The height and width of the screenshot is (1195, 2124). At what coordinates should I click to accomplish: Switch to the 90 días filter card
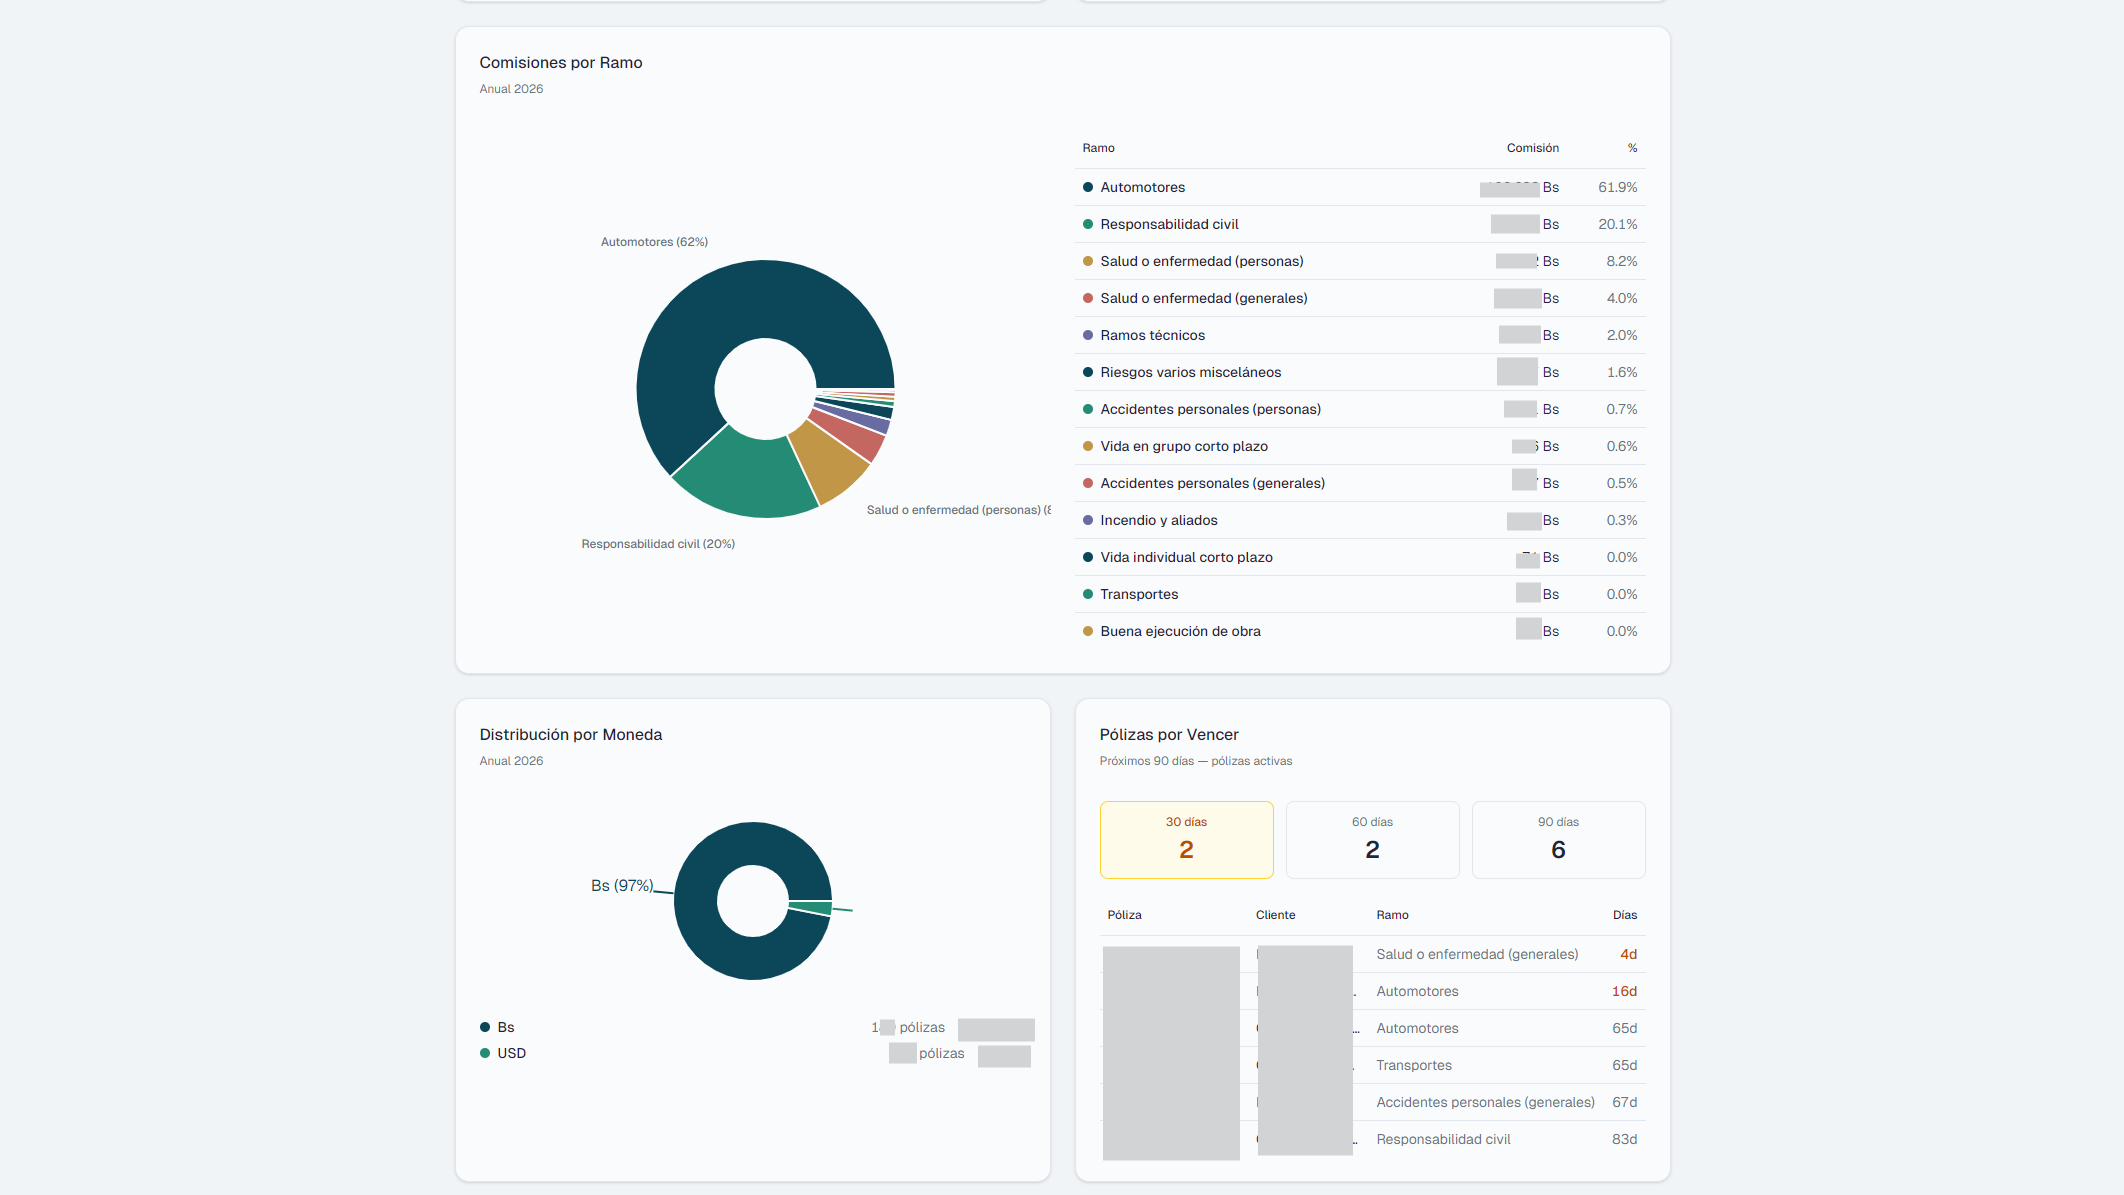[x=1558, y=839]
